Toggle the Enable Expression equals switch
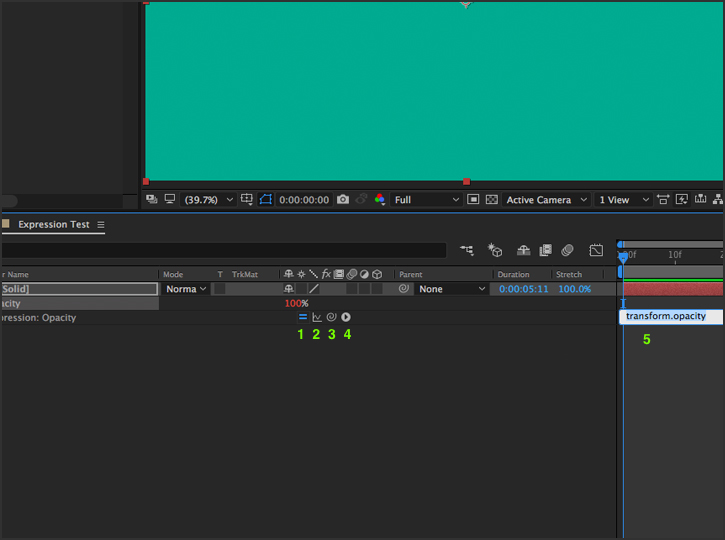Image resolution: width=725 pixels, height=540 pixels. click(303, 317)
